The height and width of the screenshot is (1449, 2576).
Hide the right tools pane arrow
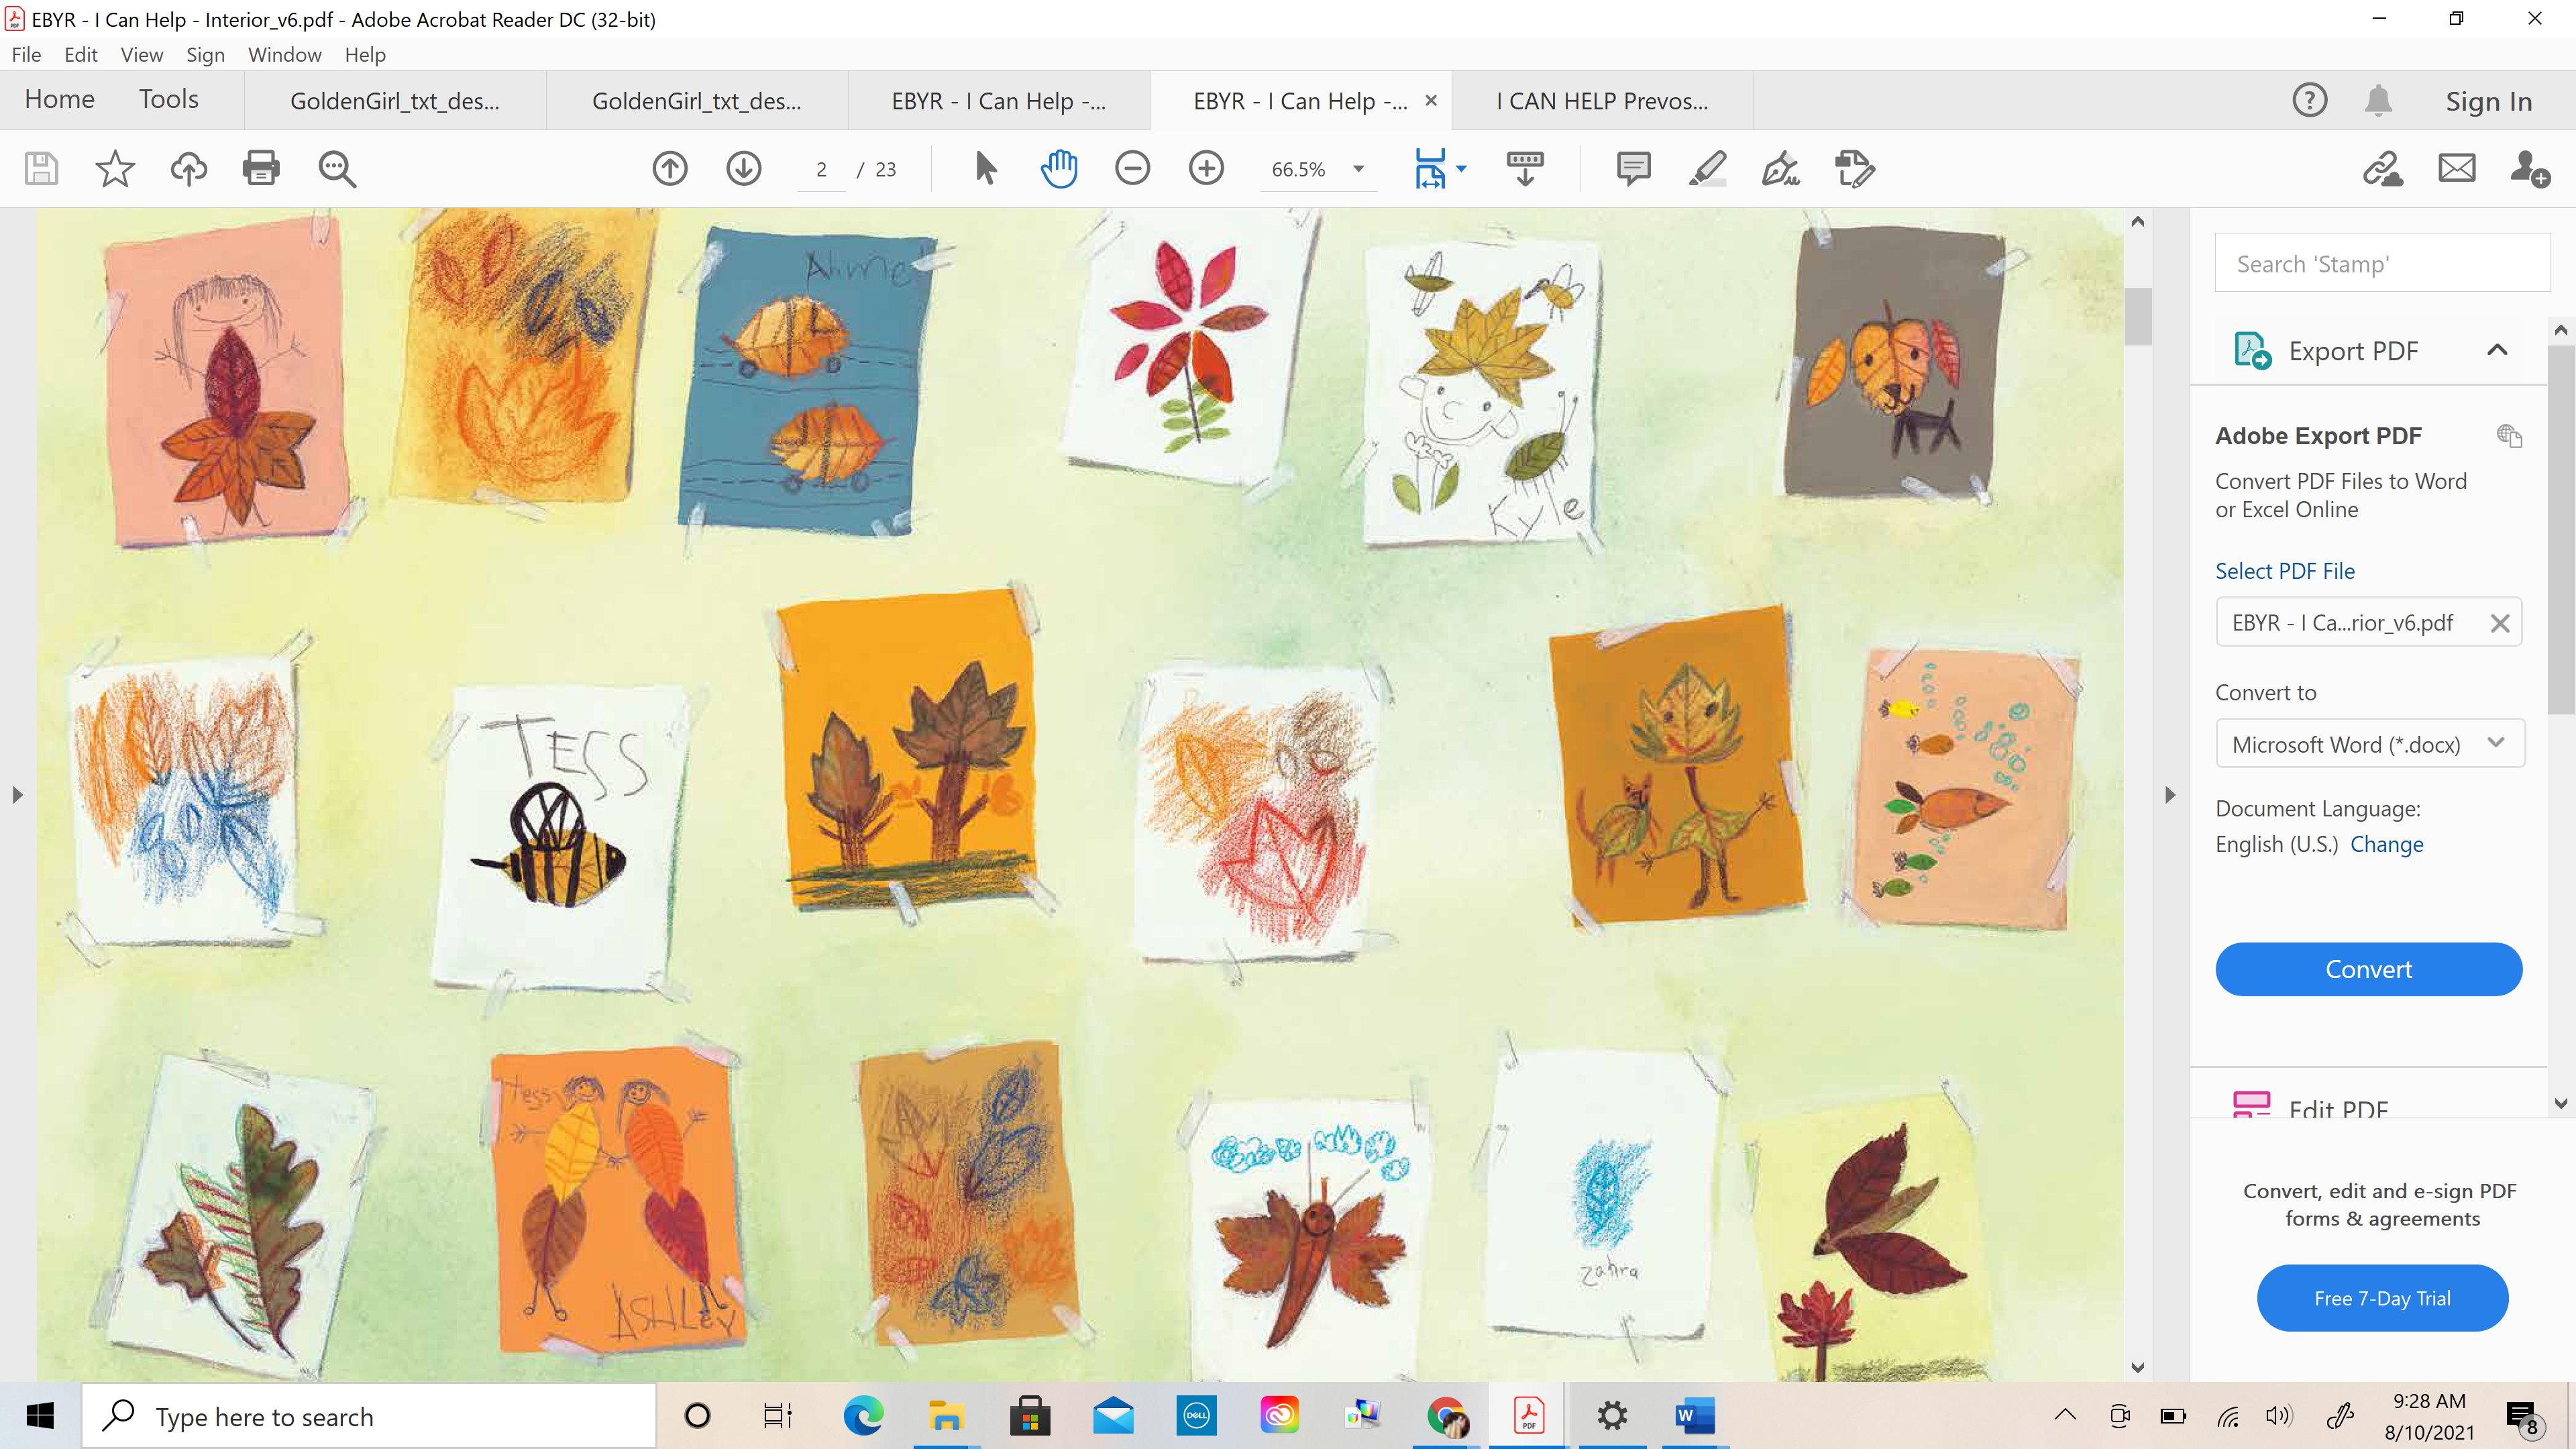coord(2169,795)
